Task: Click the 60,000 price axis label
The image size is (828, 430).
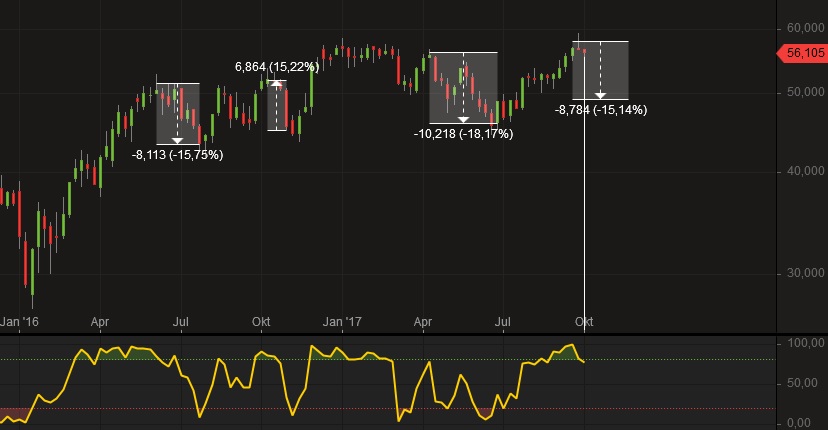Action: 805,28
